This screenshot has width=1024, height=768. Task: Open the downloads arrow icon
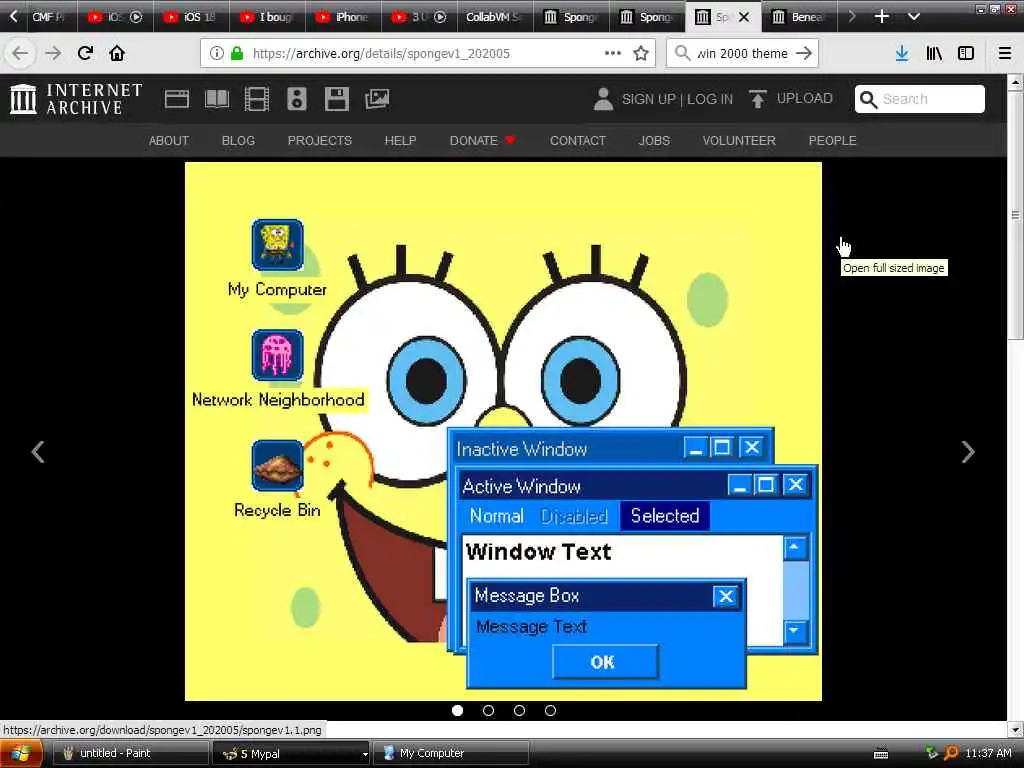(902, 53)
